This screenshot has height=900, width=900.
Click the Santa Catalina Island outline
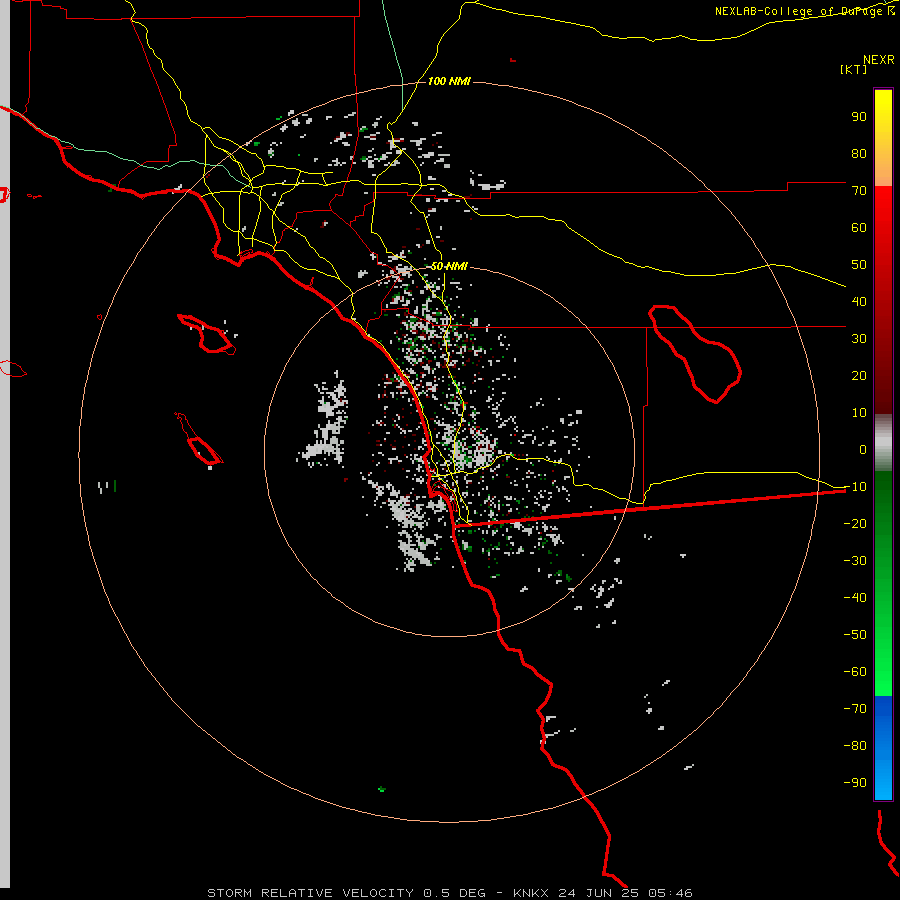(205, 333)
